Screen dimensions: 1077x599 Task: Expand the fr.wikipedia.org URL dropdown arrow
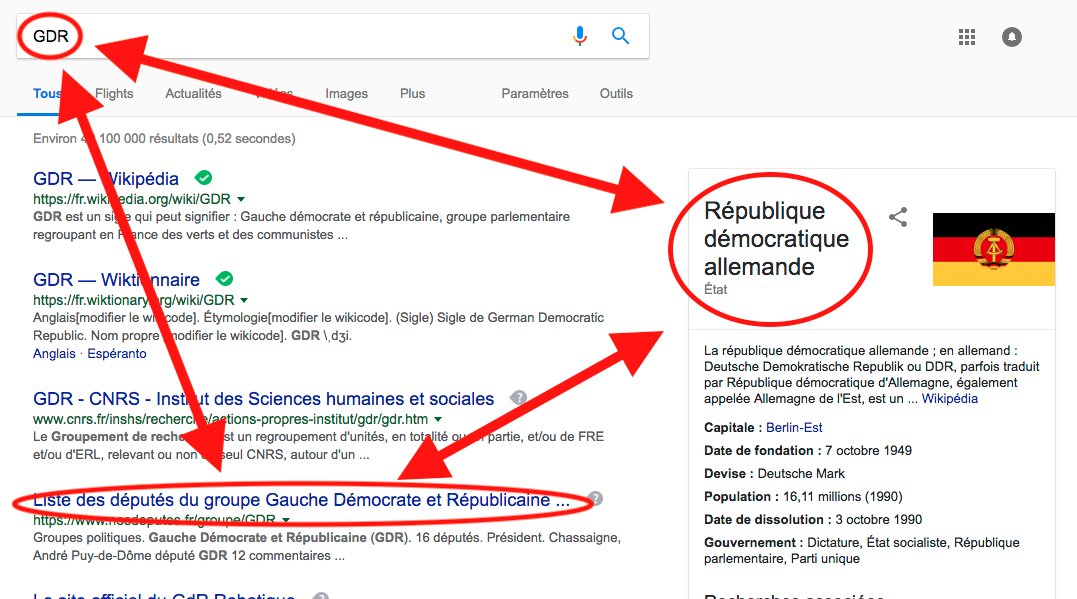tap(241, 199)
